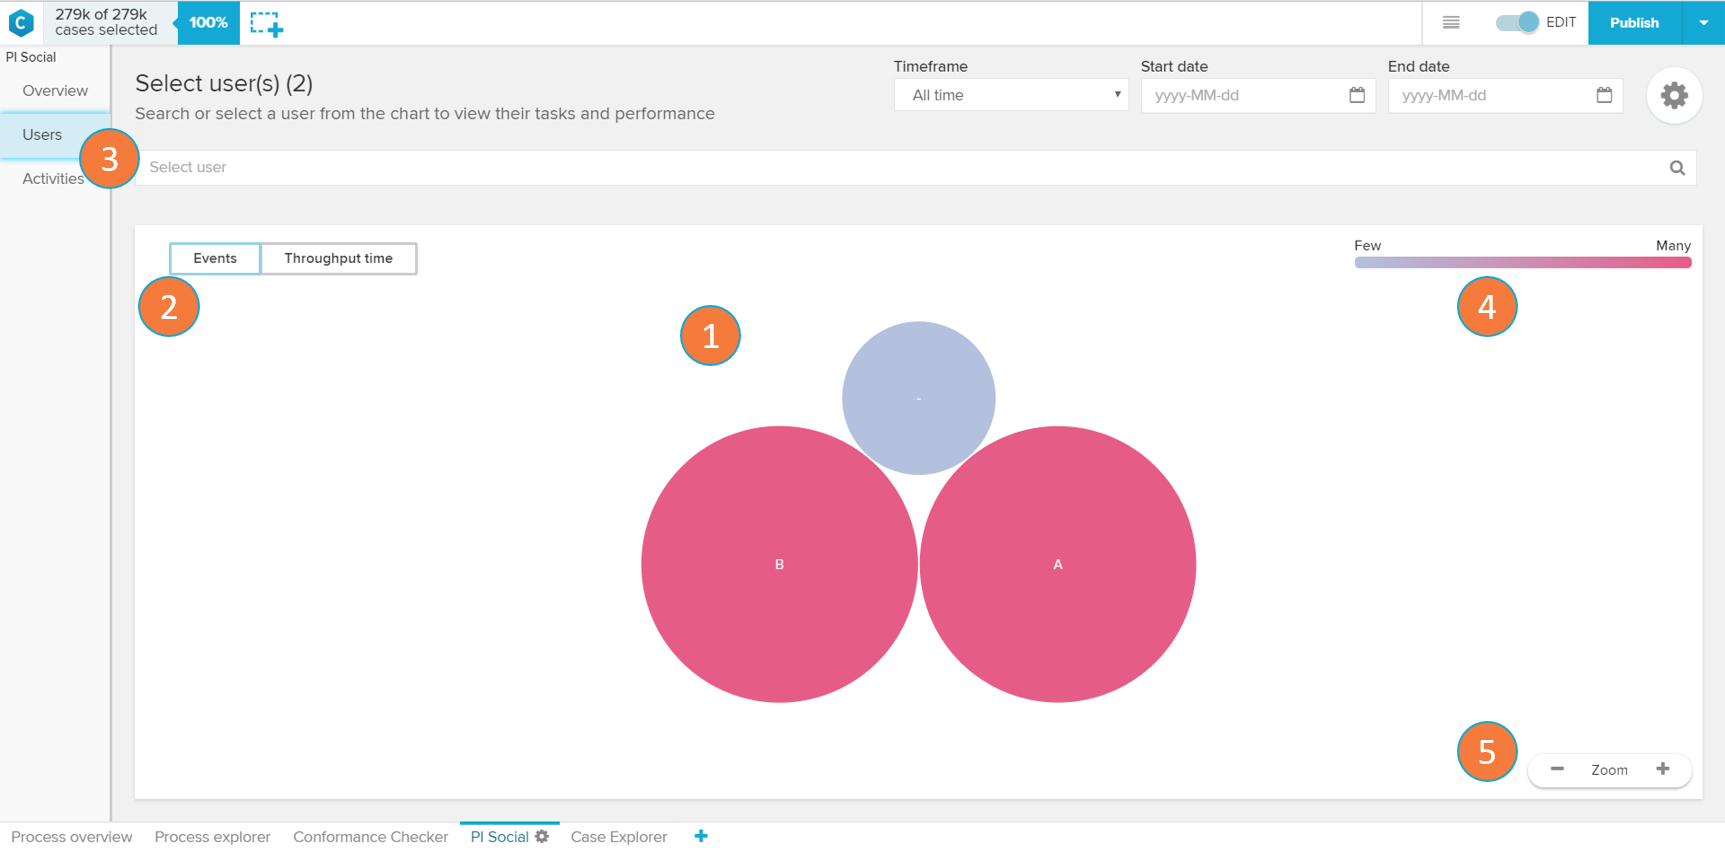The width and height of the screenshot is (1725, 848).
Task: Switch chart to Events view
Action: pos(215,258)
